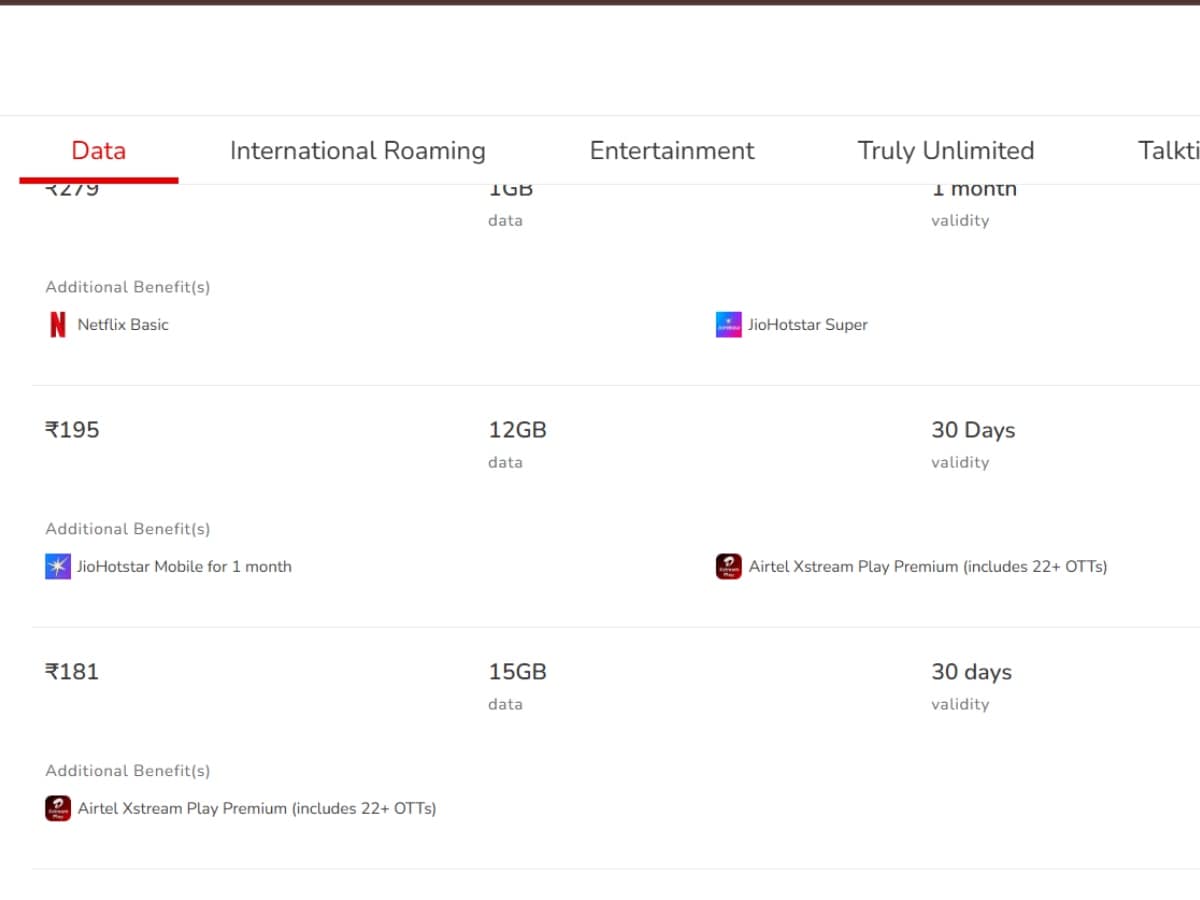Click the Netflix logo icon

click(x=58, y=325)
